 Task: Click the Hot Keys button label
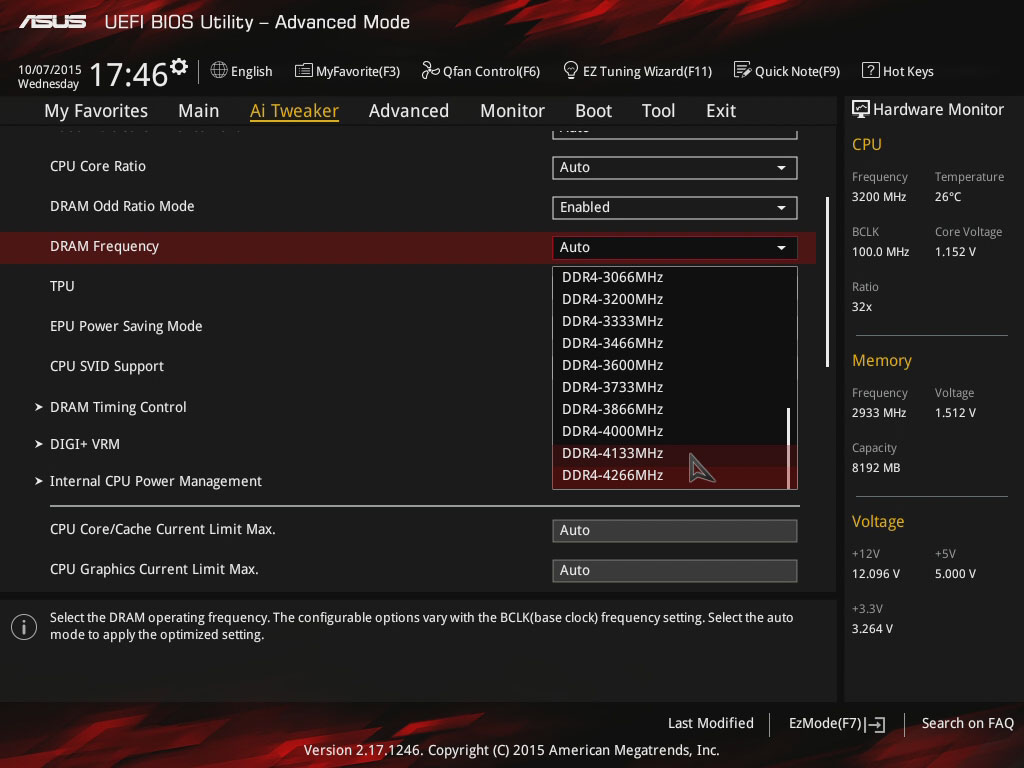point(908,71)
